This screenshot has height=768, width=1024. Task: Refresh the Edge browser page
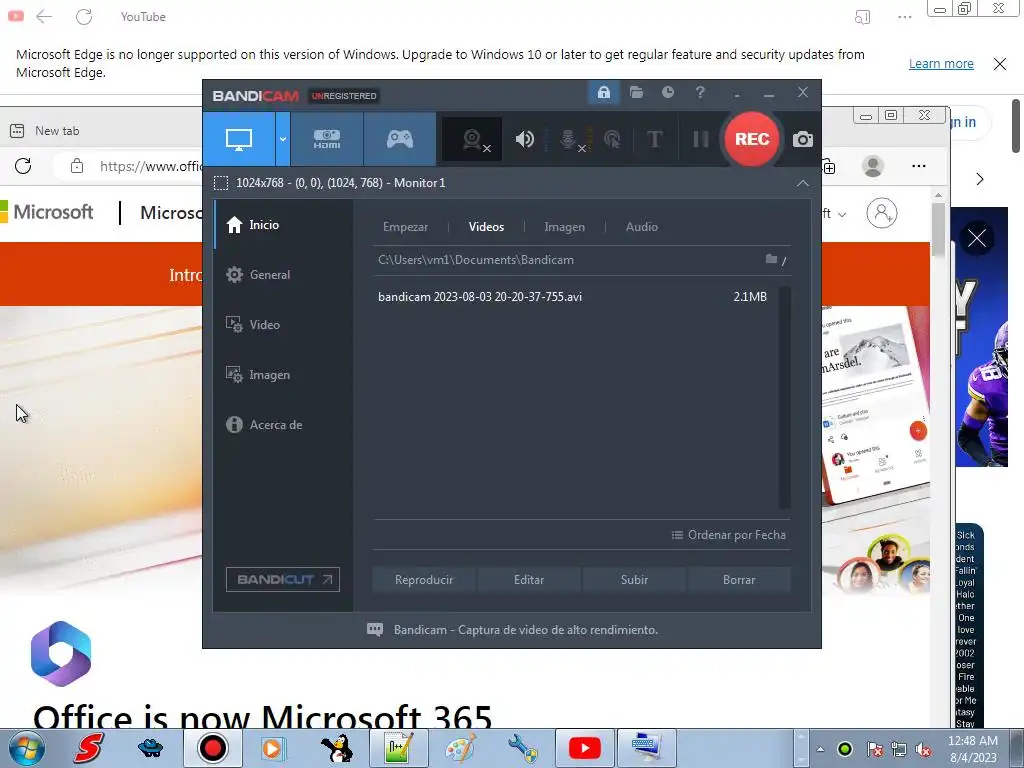coord(23,166)
